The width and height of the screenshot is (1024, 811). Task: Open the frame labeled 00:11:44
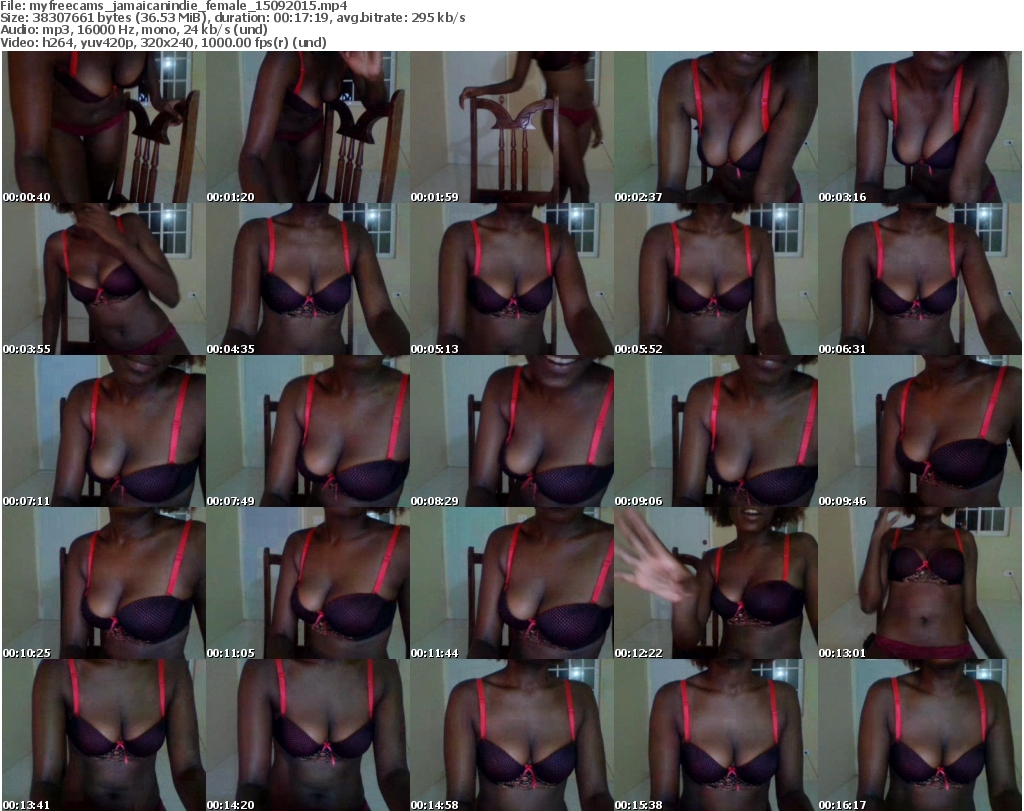click(511, 584)
